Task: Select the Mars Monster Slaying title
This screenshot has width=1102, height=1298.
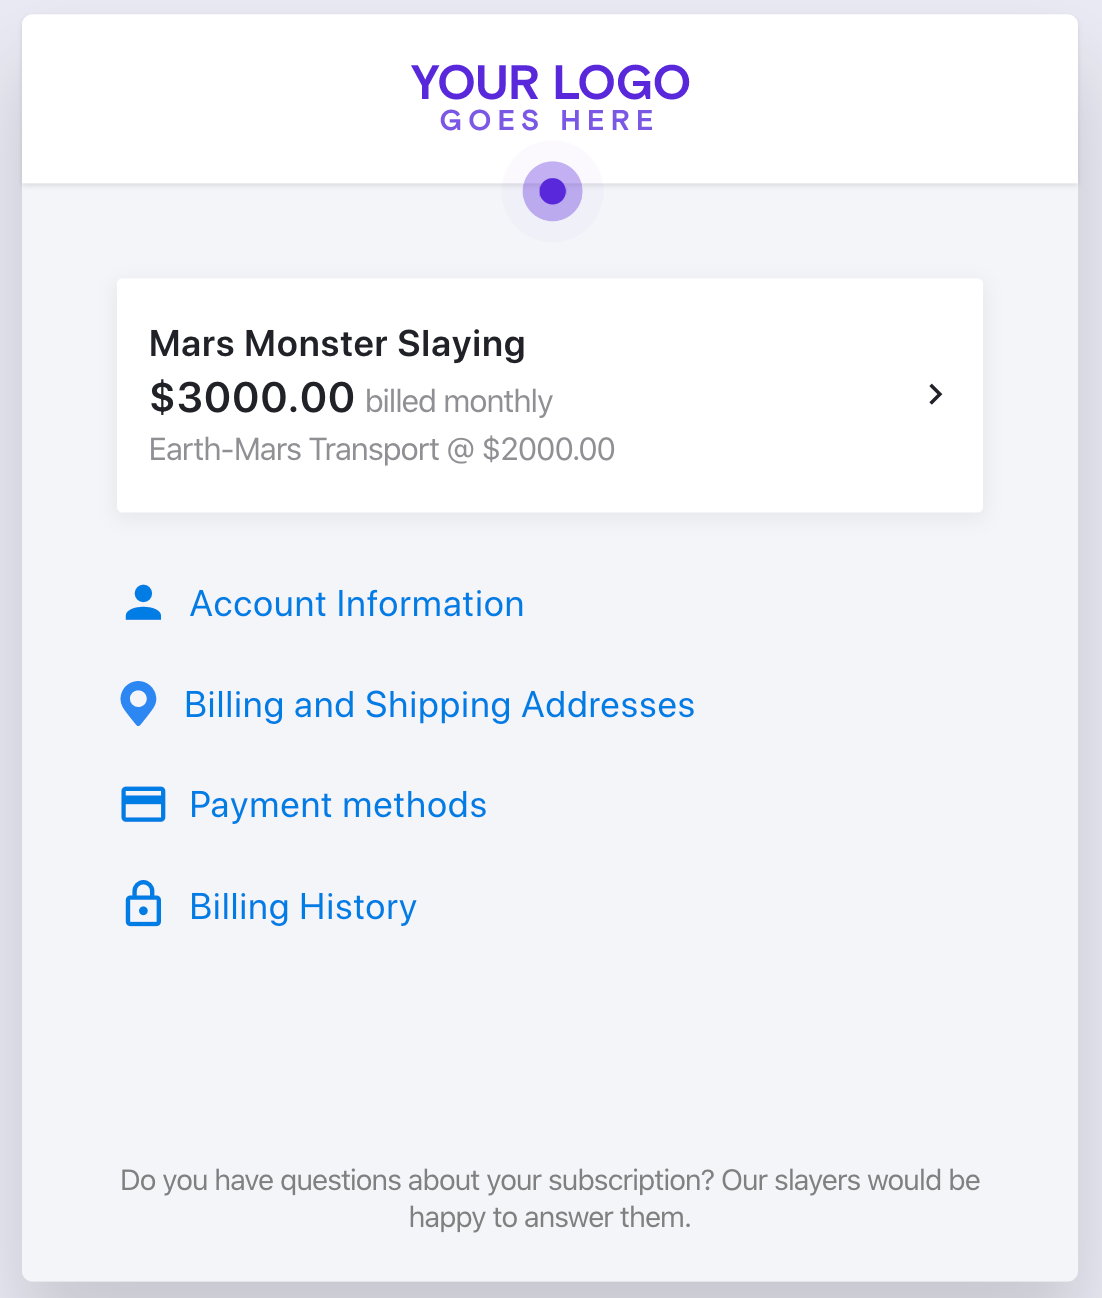Action: [337, 343]
